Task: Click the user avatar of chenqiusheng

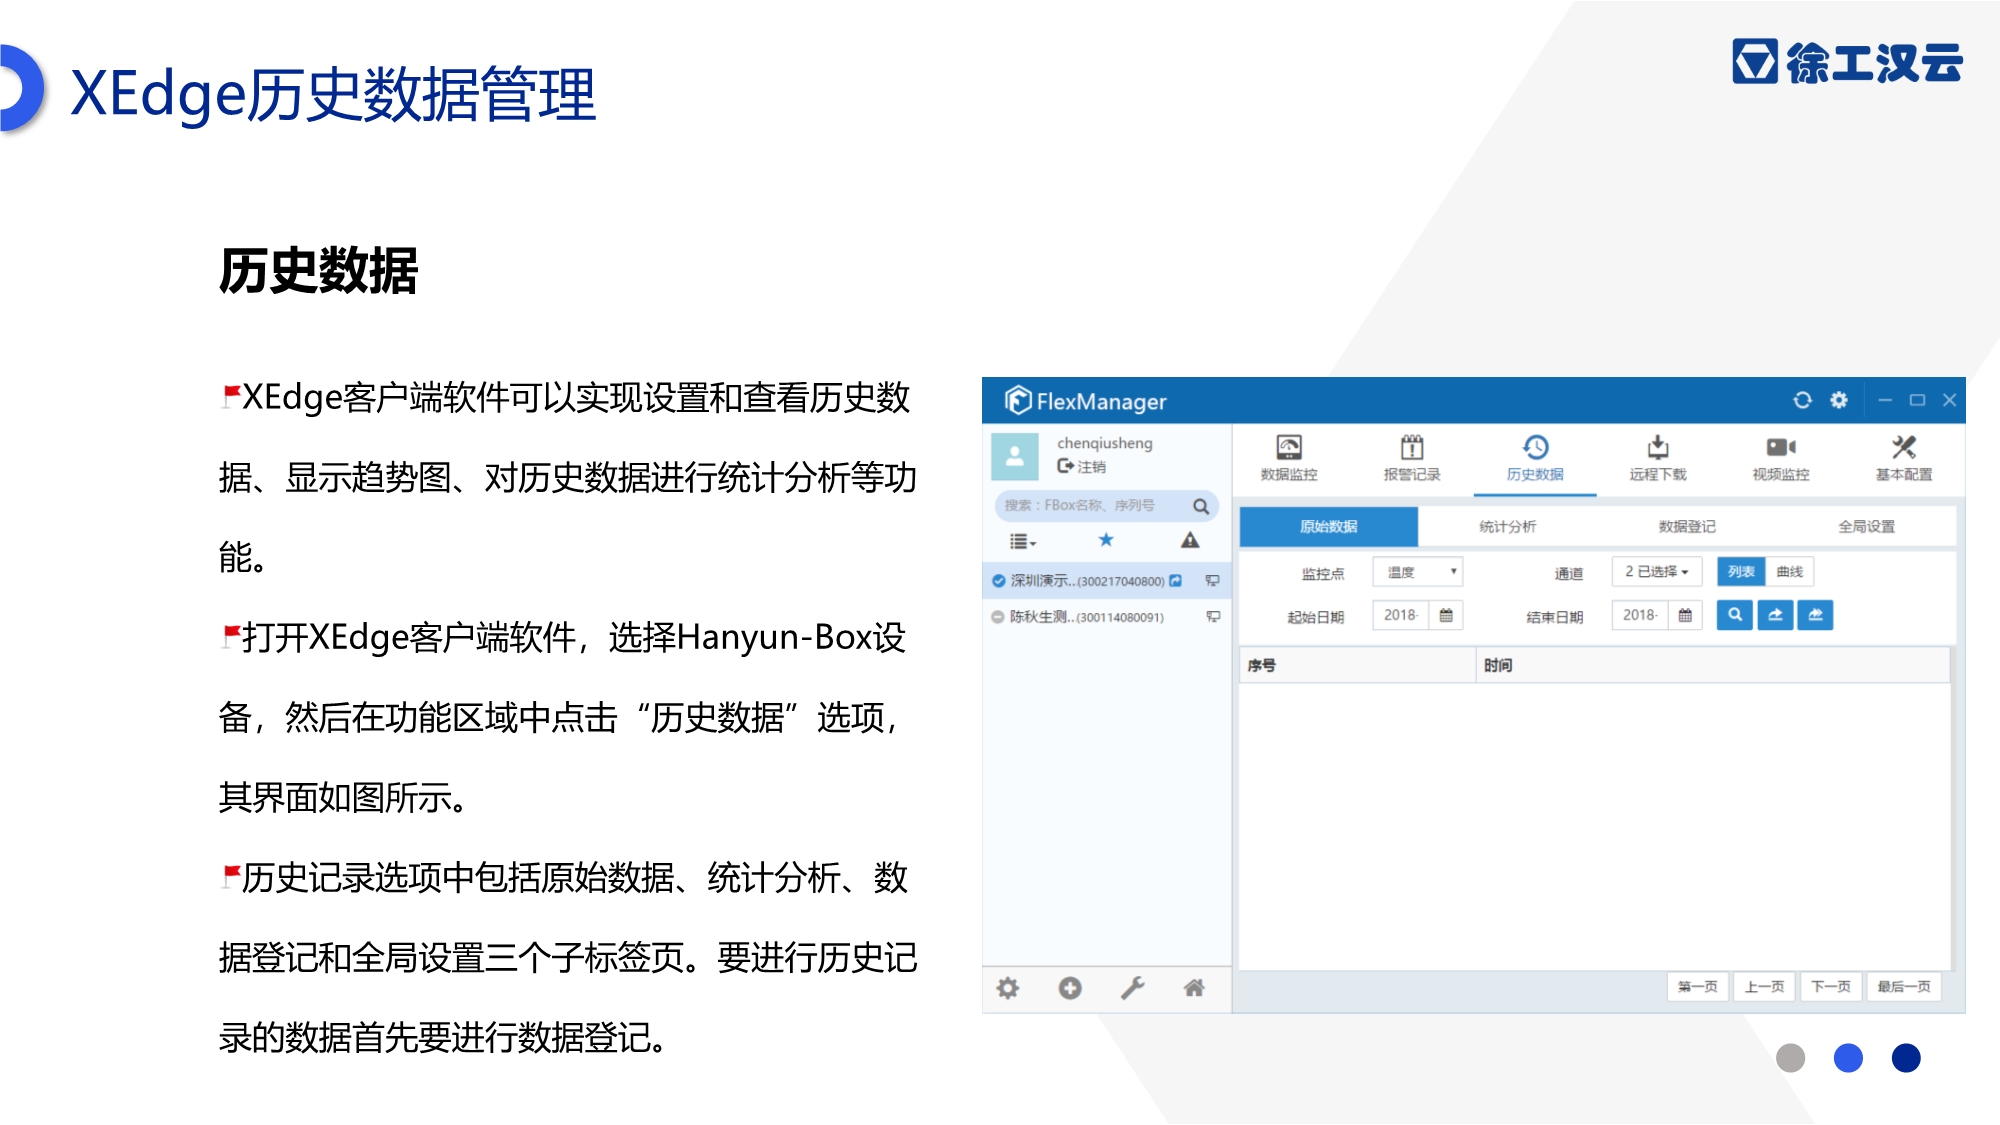Action: [x=1015, y=456]
